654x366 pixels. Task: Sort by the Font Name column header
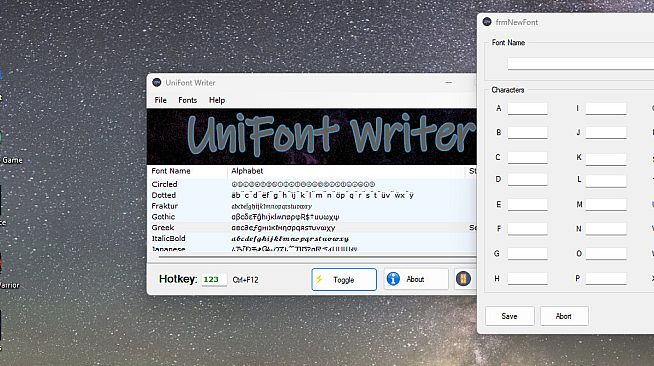tap(187, 171)
